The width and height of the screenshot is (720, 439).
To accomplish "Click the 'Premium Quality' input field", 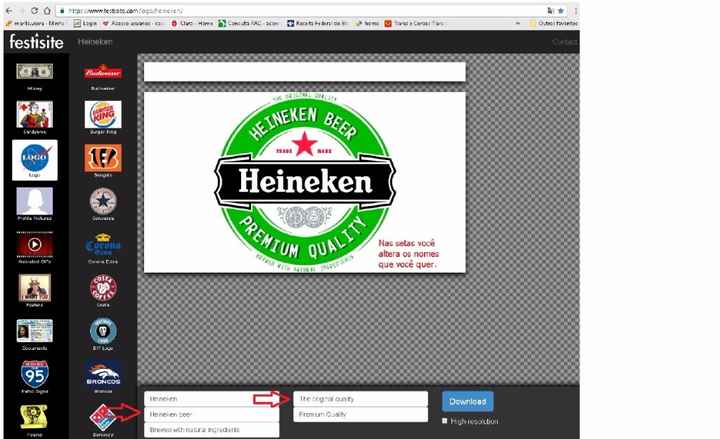I will [x=360, y=414].
